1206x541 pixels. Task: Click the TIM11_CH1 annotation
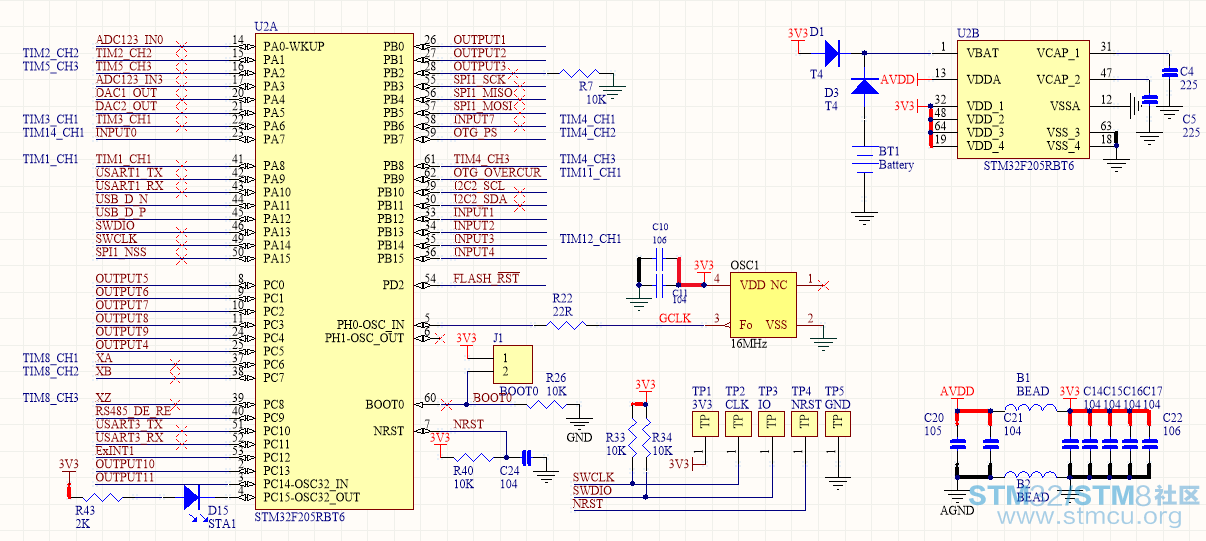[x=590, y=173]
